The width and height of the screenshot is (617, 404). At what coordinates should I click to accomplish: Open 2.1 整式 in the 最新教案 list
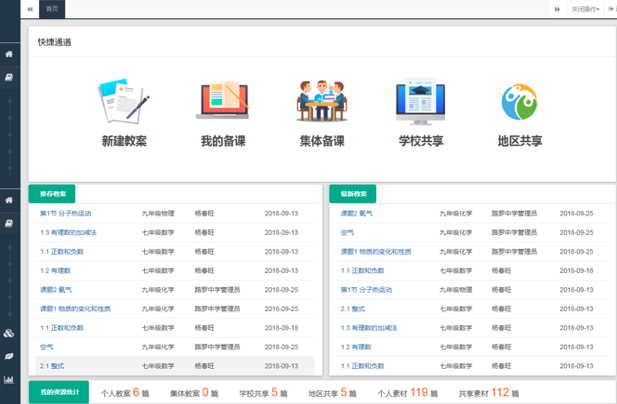click(353, 308)
